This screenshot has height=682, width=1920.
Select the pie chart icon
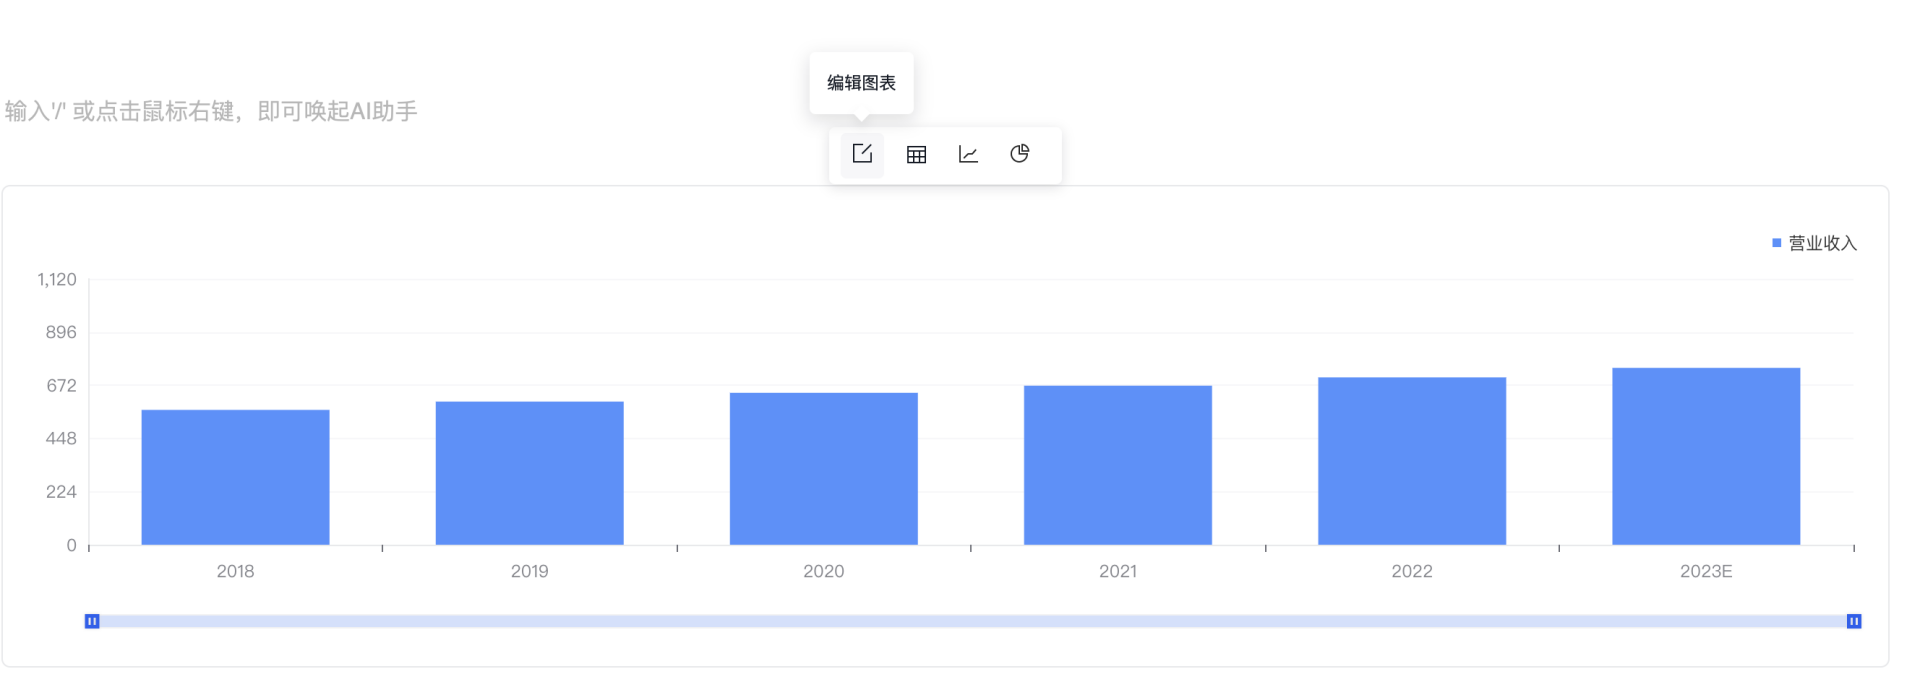[x=1020, y=154]
